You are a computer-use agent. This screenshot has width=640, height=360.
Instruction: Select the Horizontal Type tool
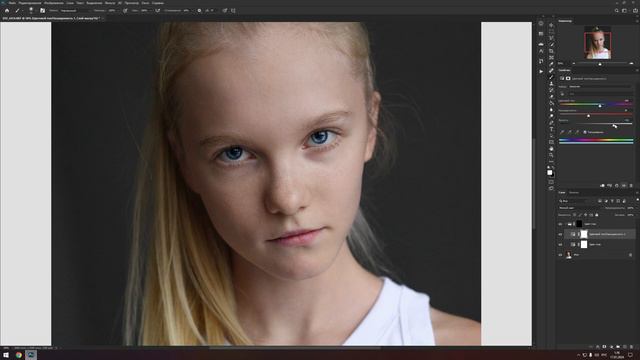(x=551, y=129)
